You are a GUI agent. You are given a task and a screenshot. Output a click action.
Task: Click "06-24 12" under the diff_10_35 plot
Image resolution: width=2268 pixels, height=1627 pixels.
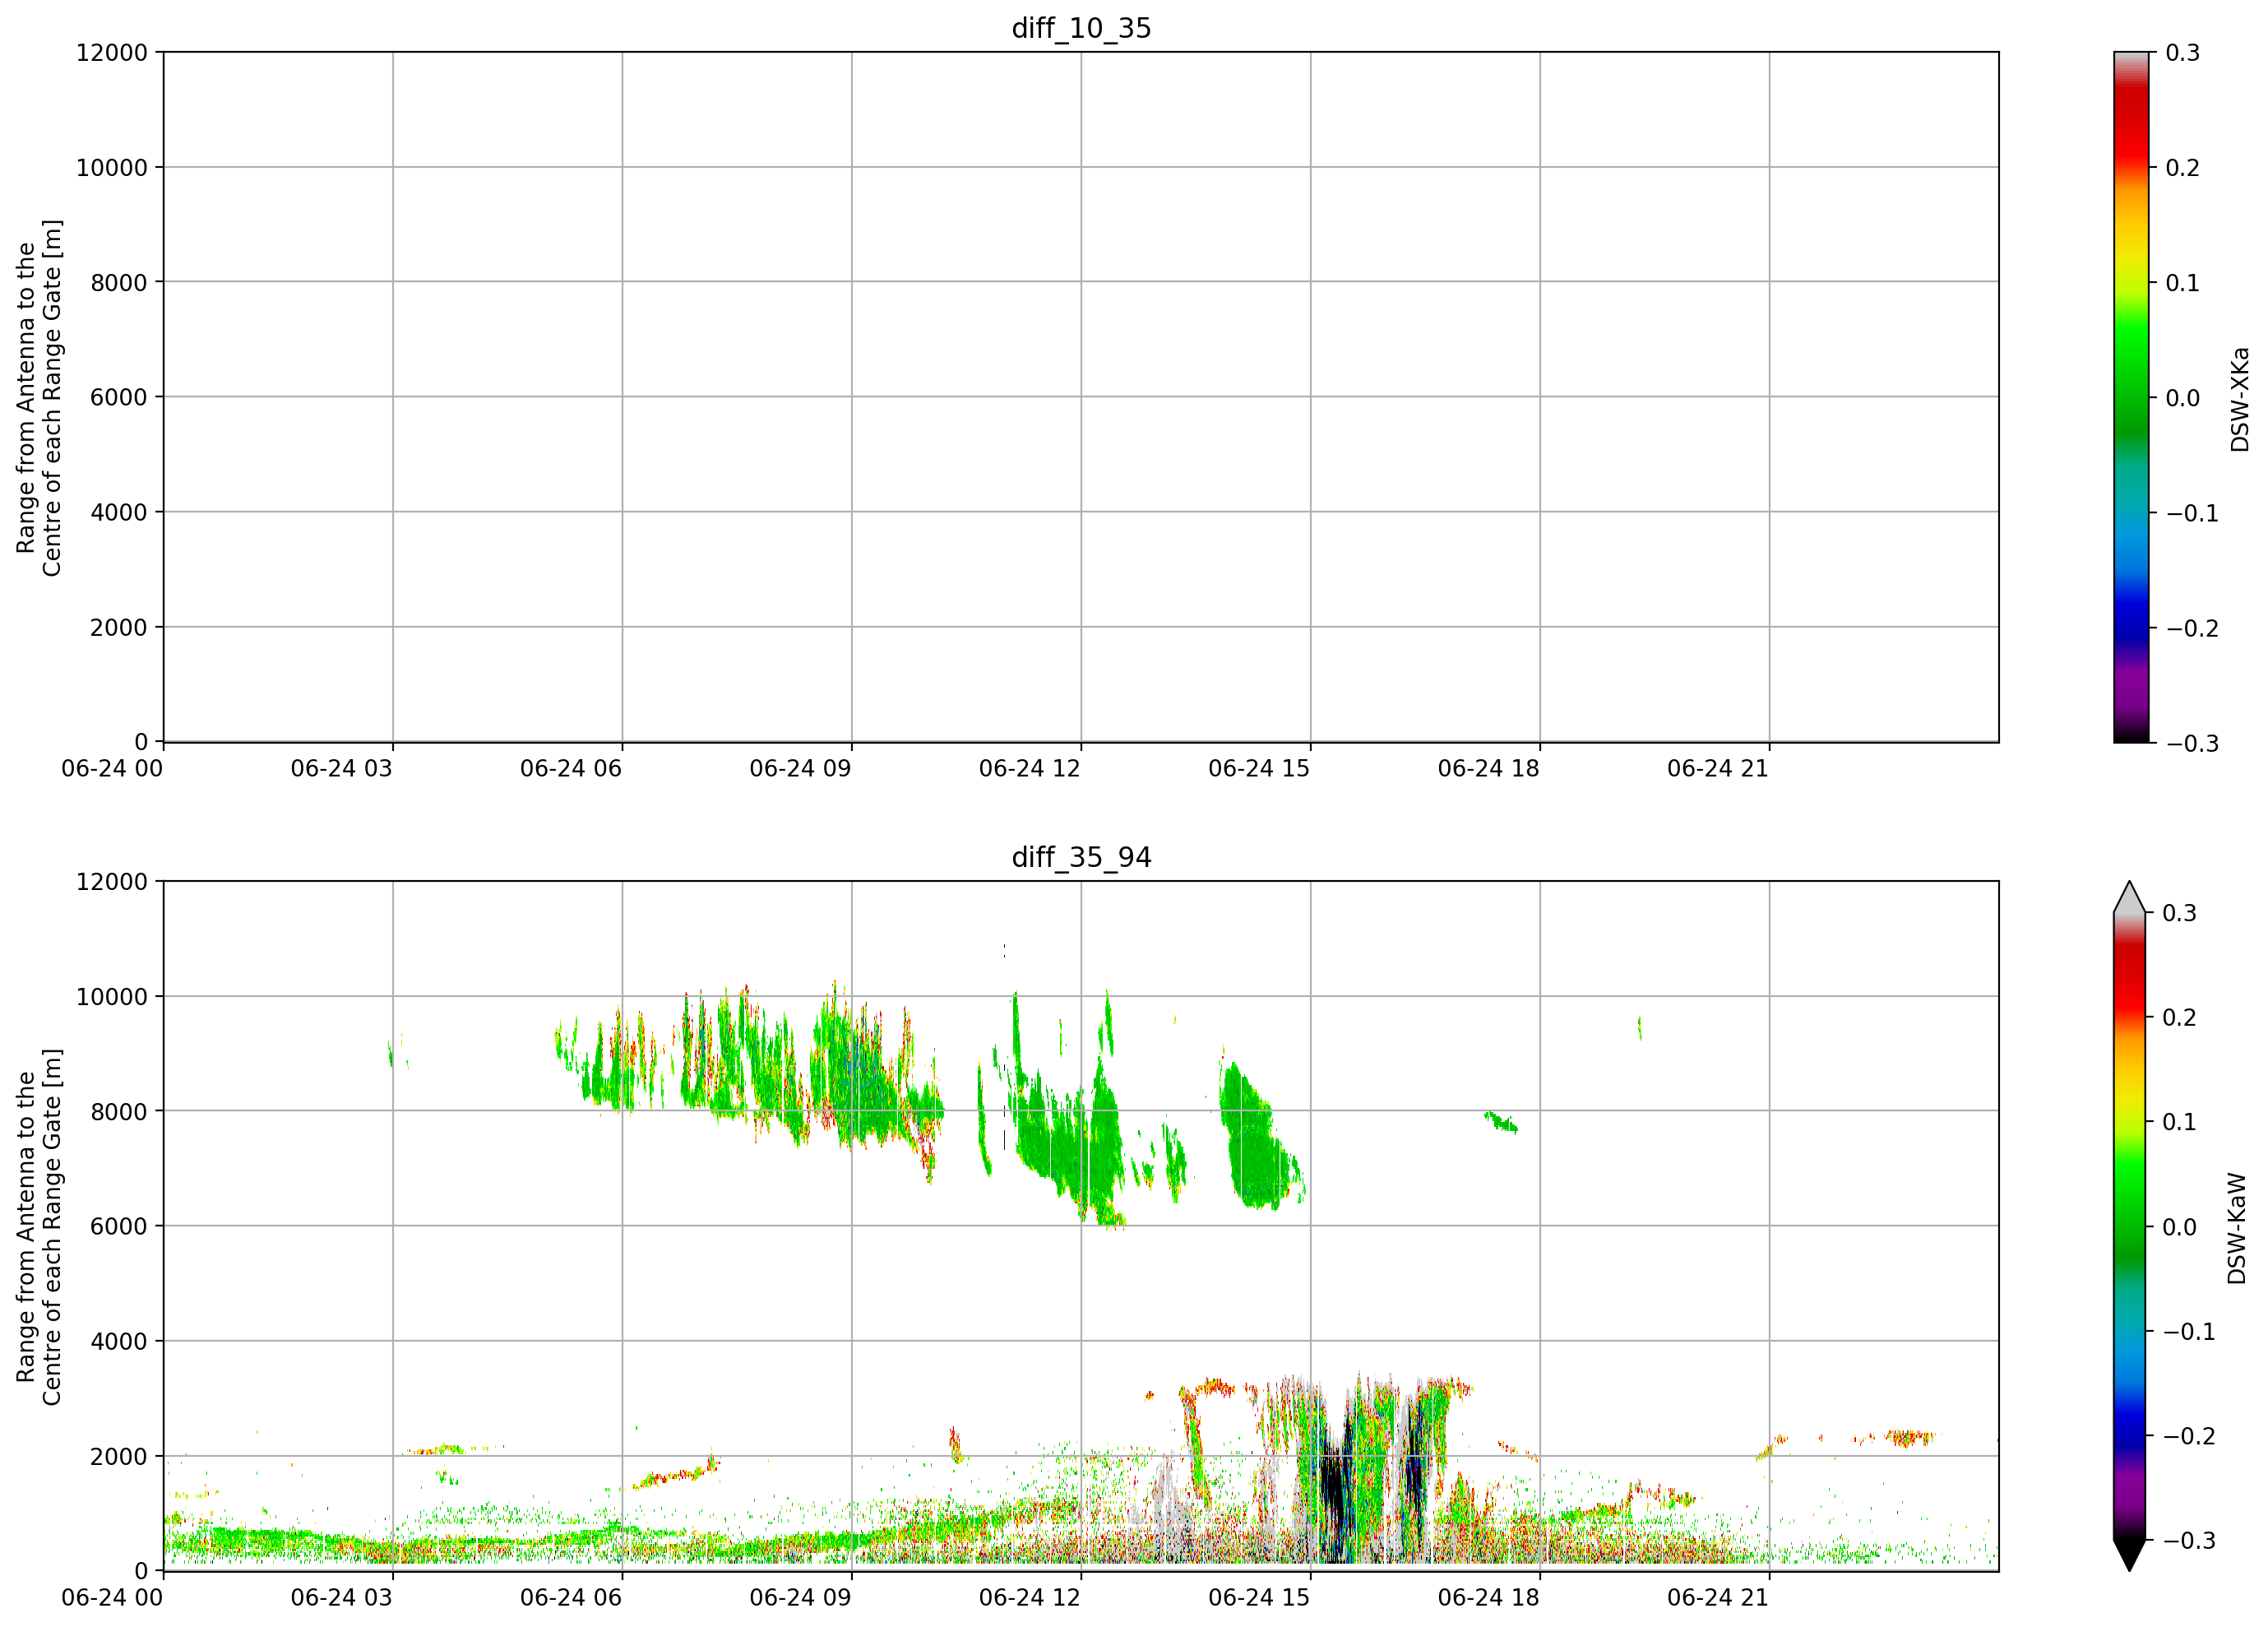(x=1030, y=769)
